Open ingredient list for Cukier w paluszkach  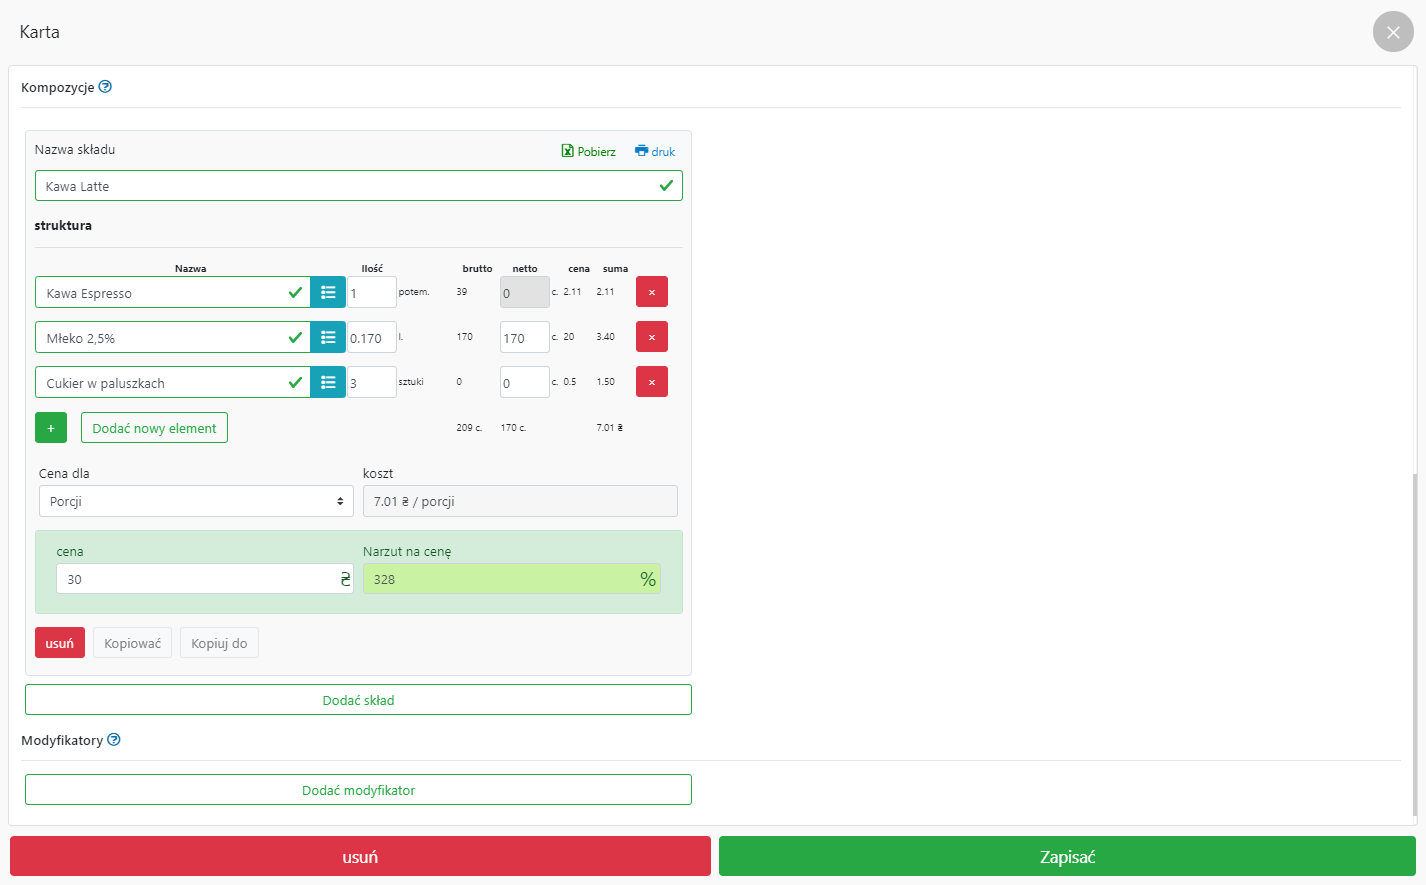click(x=328, y=383)
